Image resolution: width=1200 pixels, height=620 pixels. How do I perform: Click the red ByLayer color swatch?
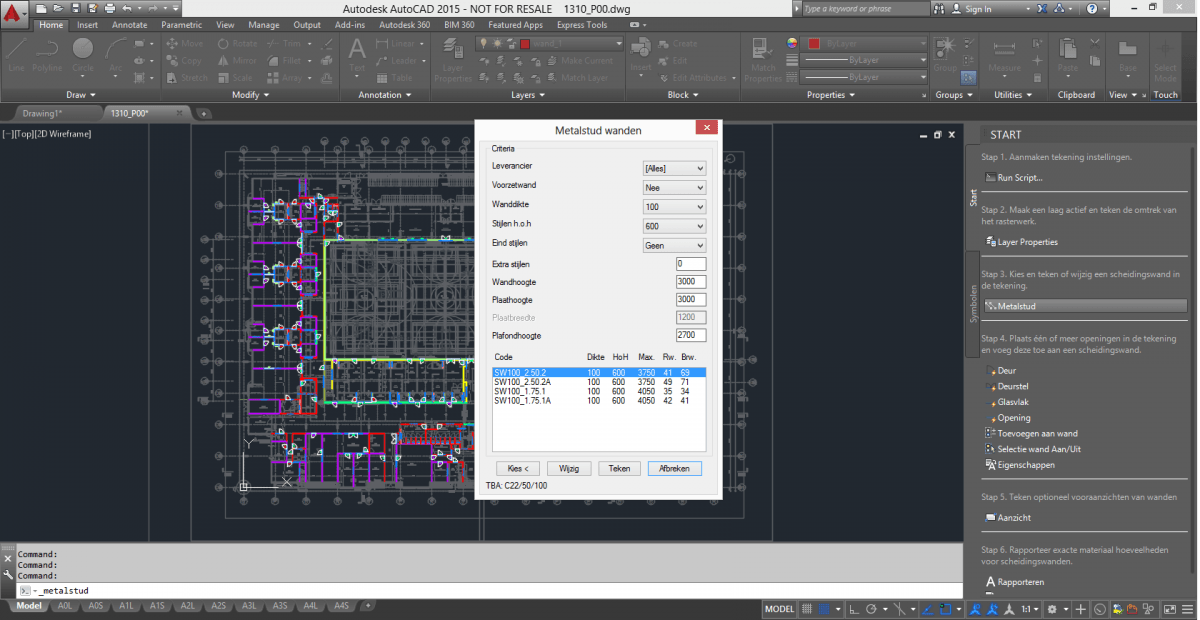pos(814,44)
